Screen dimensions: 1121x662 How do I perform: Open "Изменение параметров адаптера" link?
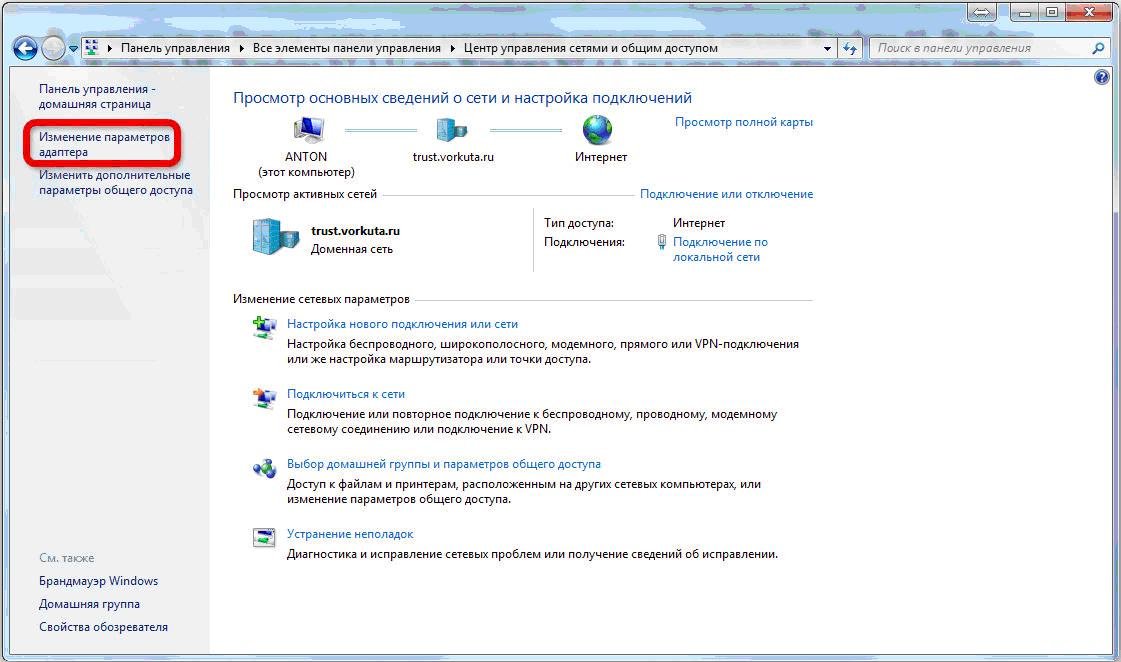coord(104,144)
